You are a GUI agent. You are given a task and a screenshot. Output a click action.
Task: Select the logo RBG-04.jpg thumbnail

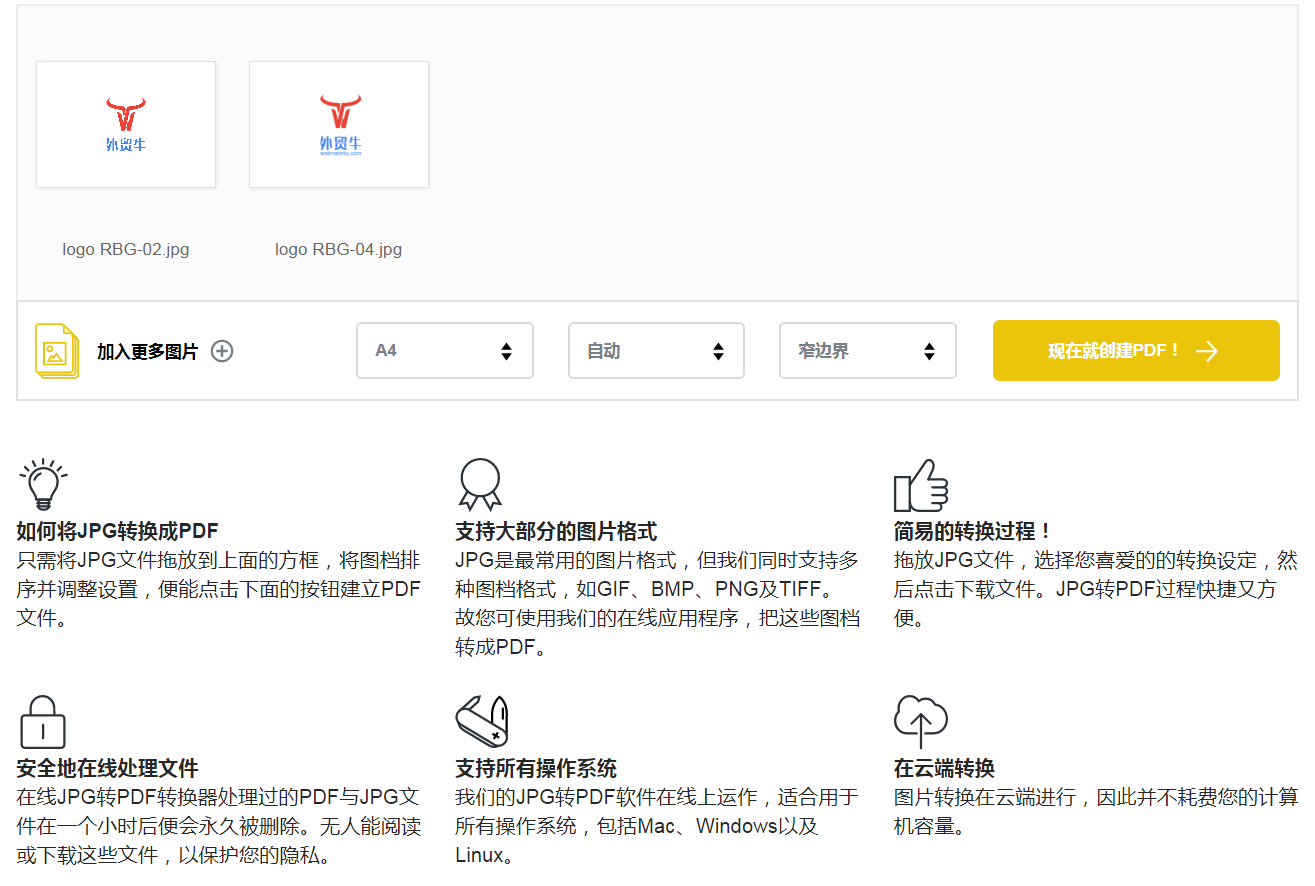339,125
